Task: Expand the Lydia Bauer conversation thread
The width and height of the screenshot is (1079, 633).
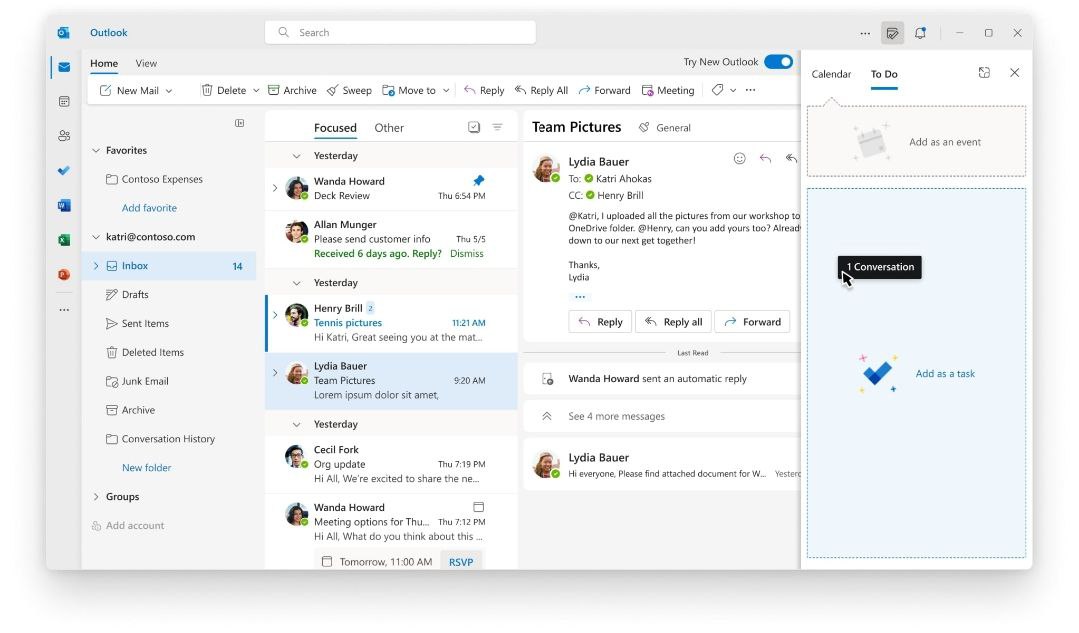Action: (x=275, y=373)
